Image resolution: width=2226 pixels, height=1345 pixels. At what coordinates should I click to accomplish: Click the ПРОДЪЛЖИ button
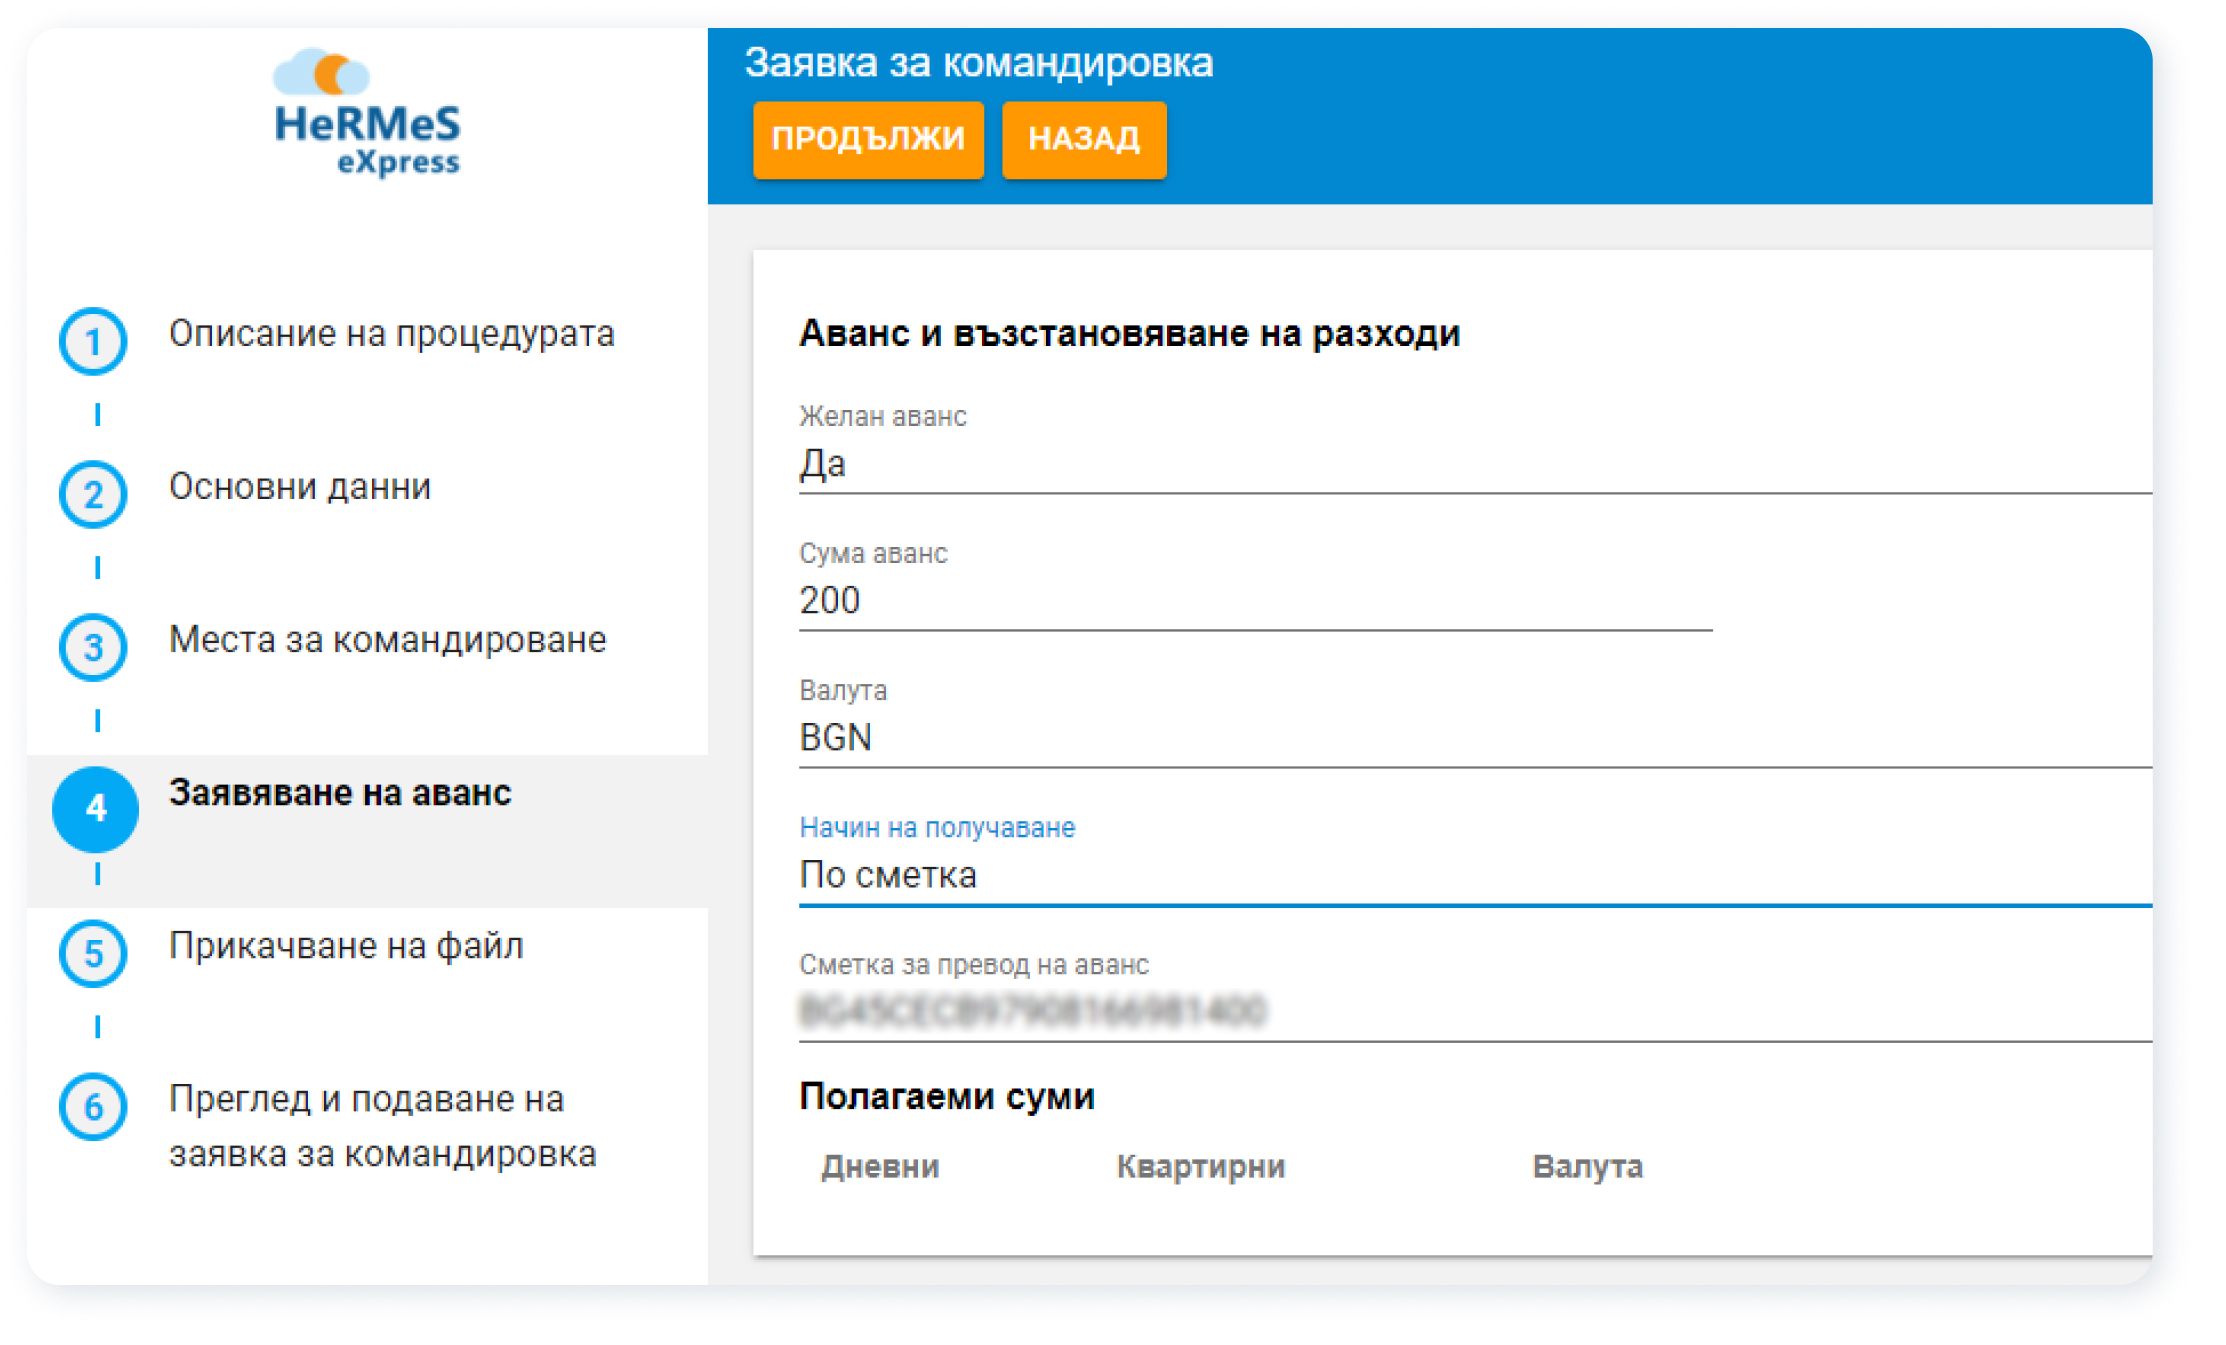[x=868, y=139]
